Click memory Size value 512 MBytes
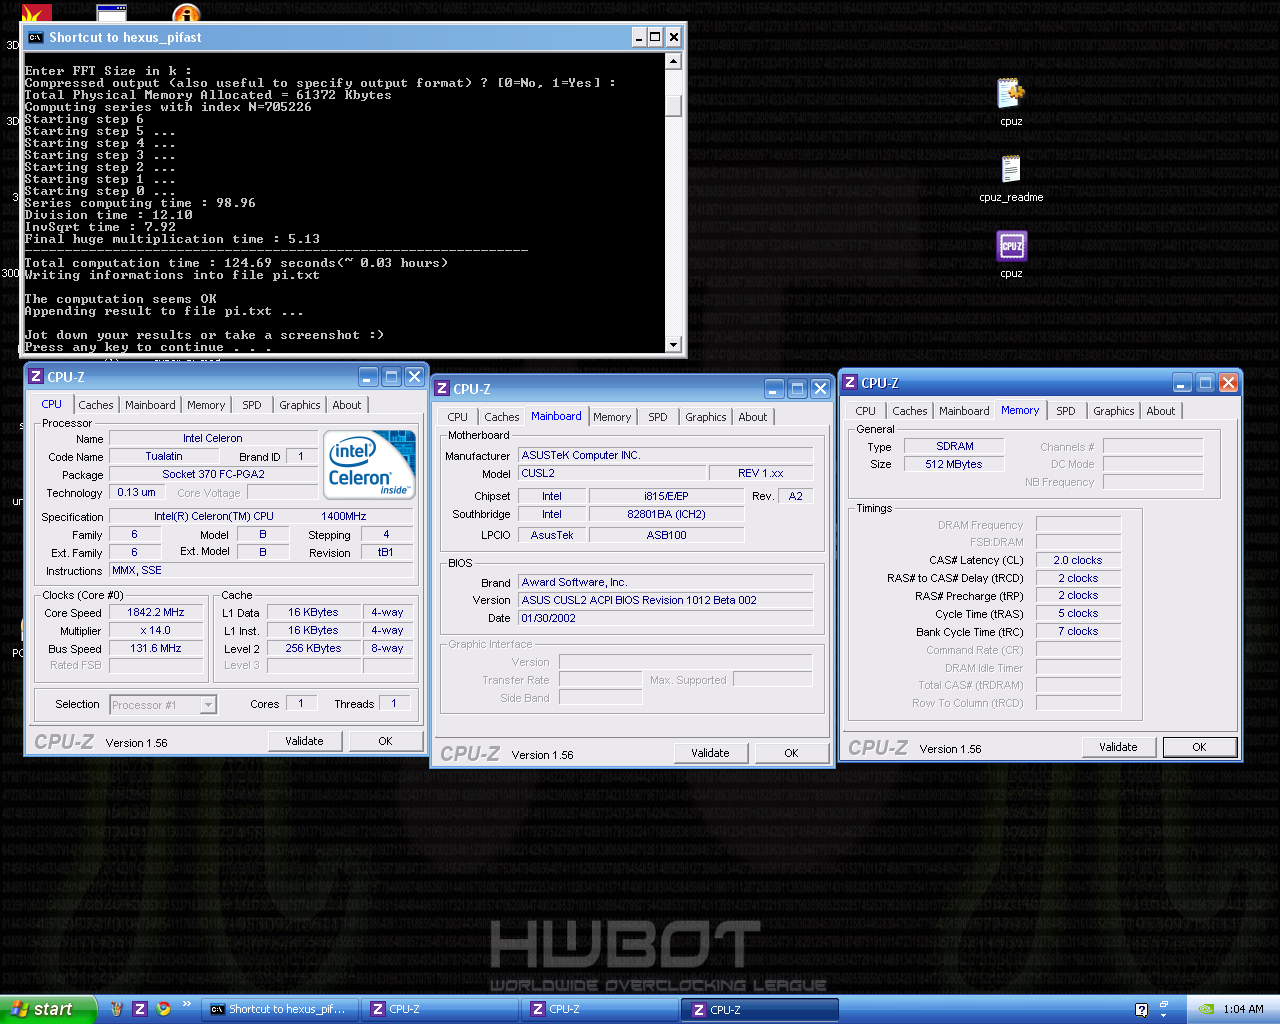The height and width of the screenshot is (1024, 1280). (954, 464)
